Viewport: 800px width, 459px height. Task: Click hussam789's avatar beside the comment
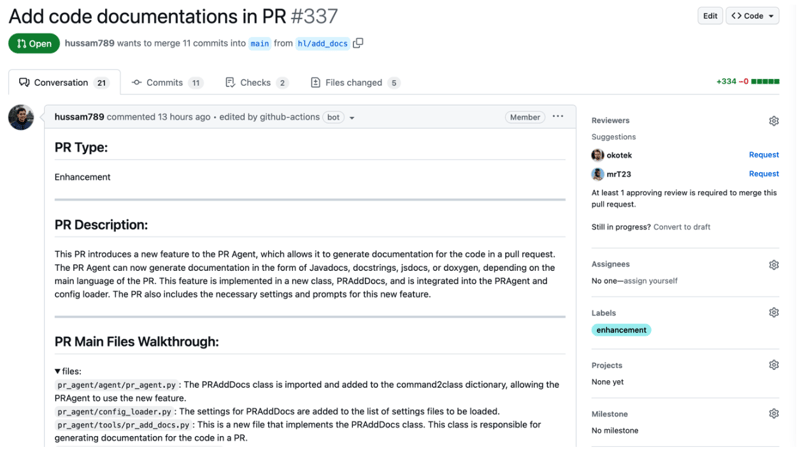click(x=21, y=117)
